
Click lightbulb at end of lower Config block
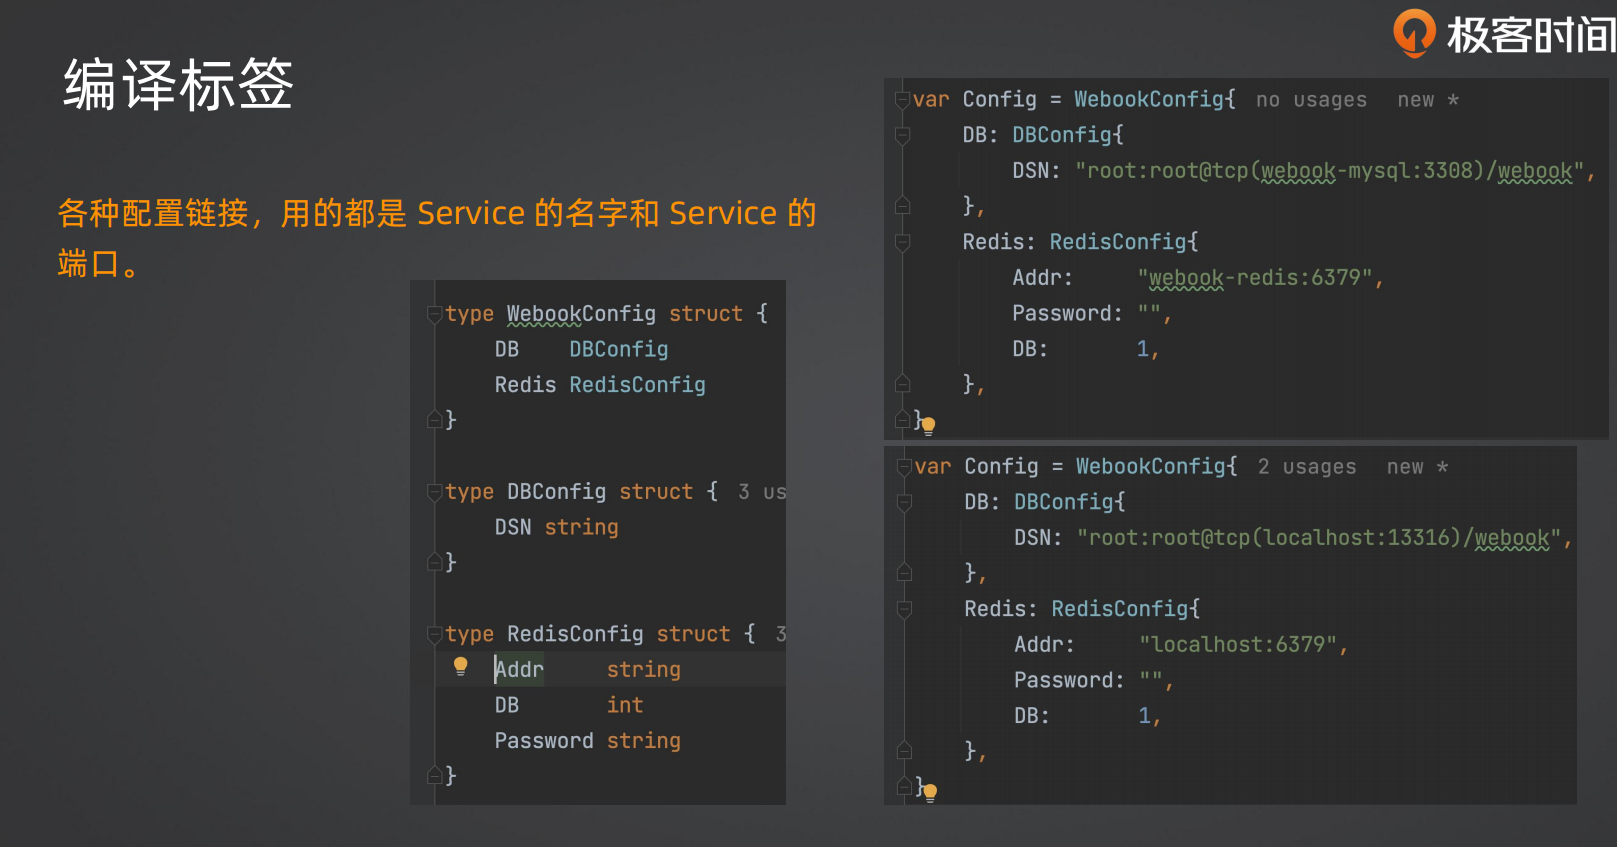click(930, 792)
